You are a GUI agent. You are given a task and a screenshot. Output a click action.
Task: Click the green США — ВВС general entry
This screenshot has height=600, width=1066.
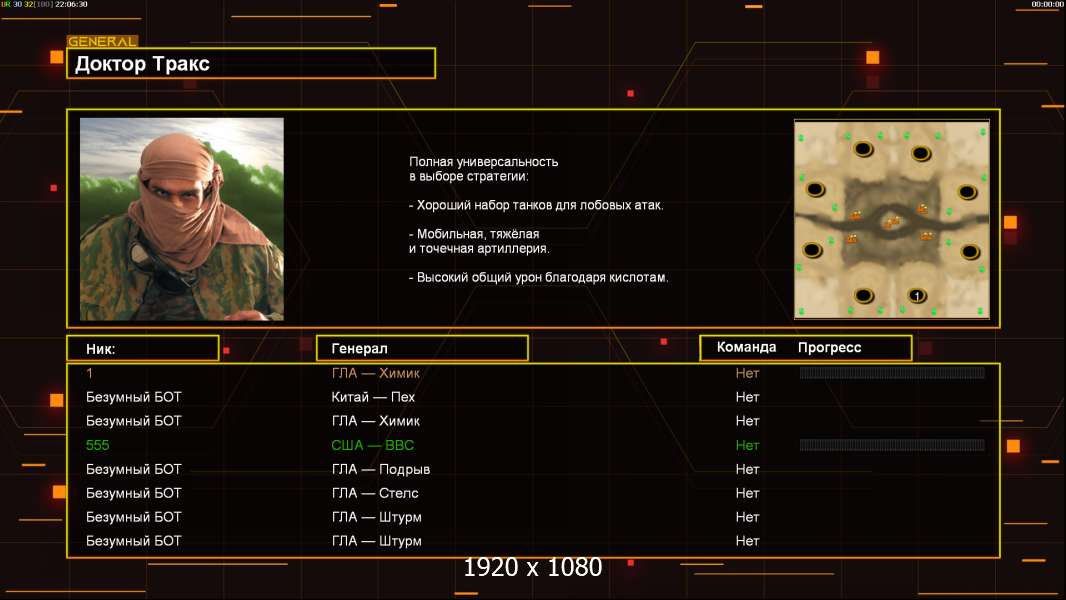coord(372,445)
